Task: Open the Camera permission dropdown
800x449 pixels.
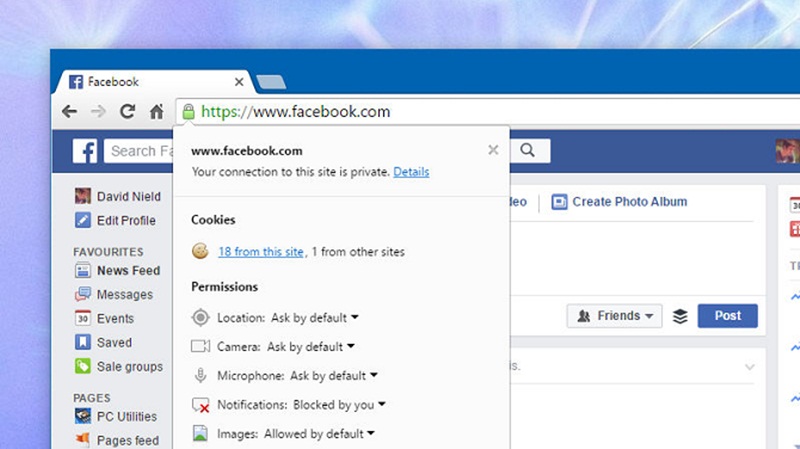Action: tap(311, 347)
